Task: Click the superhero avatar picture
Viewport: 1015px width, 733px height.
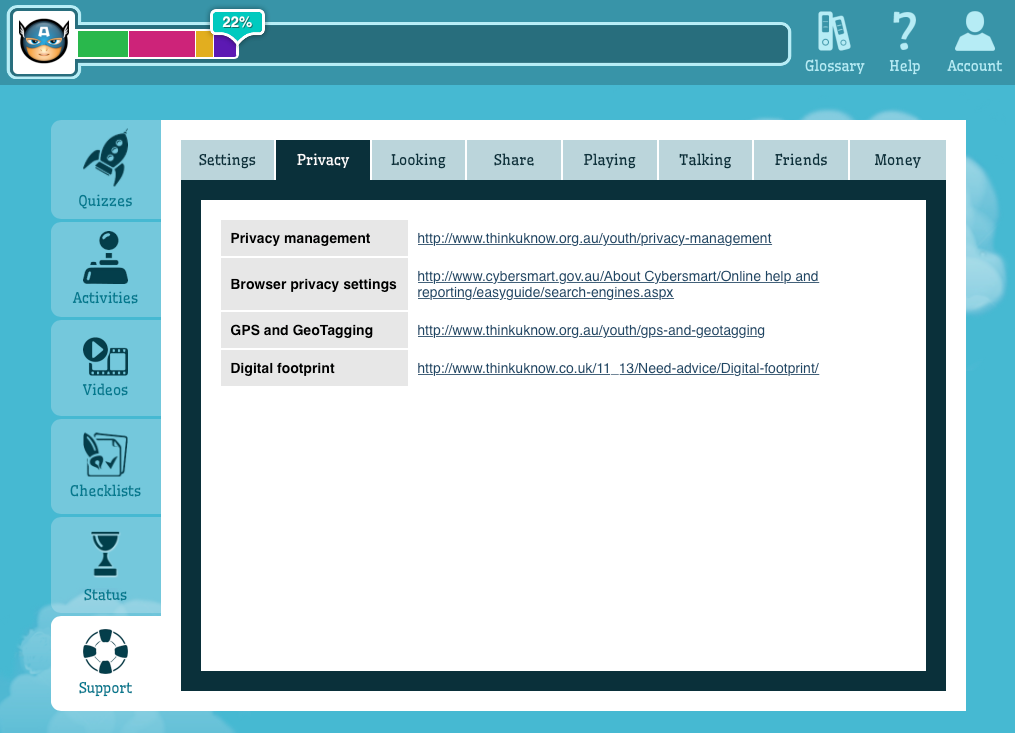Action: click(44, 44)
